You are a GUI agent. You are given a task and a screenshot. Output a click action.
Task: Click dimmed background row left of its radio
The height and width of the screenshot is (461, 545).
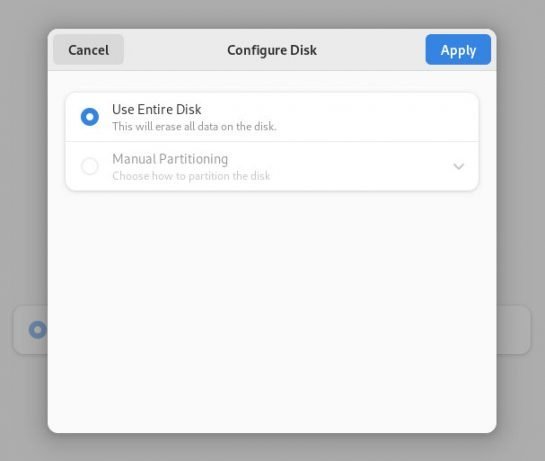click(21, 330)
